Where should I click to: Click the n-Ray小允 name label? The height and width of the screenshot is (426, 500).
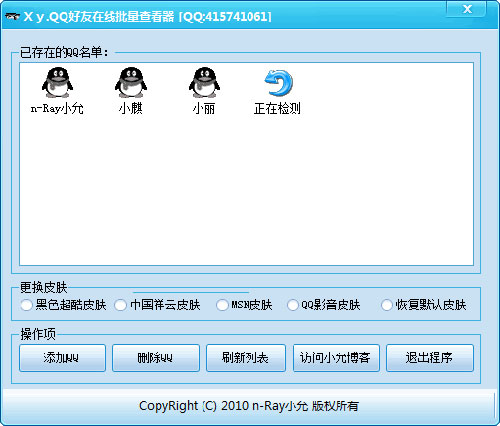[57, 108]
